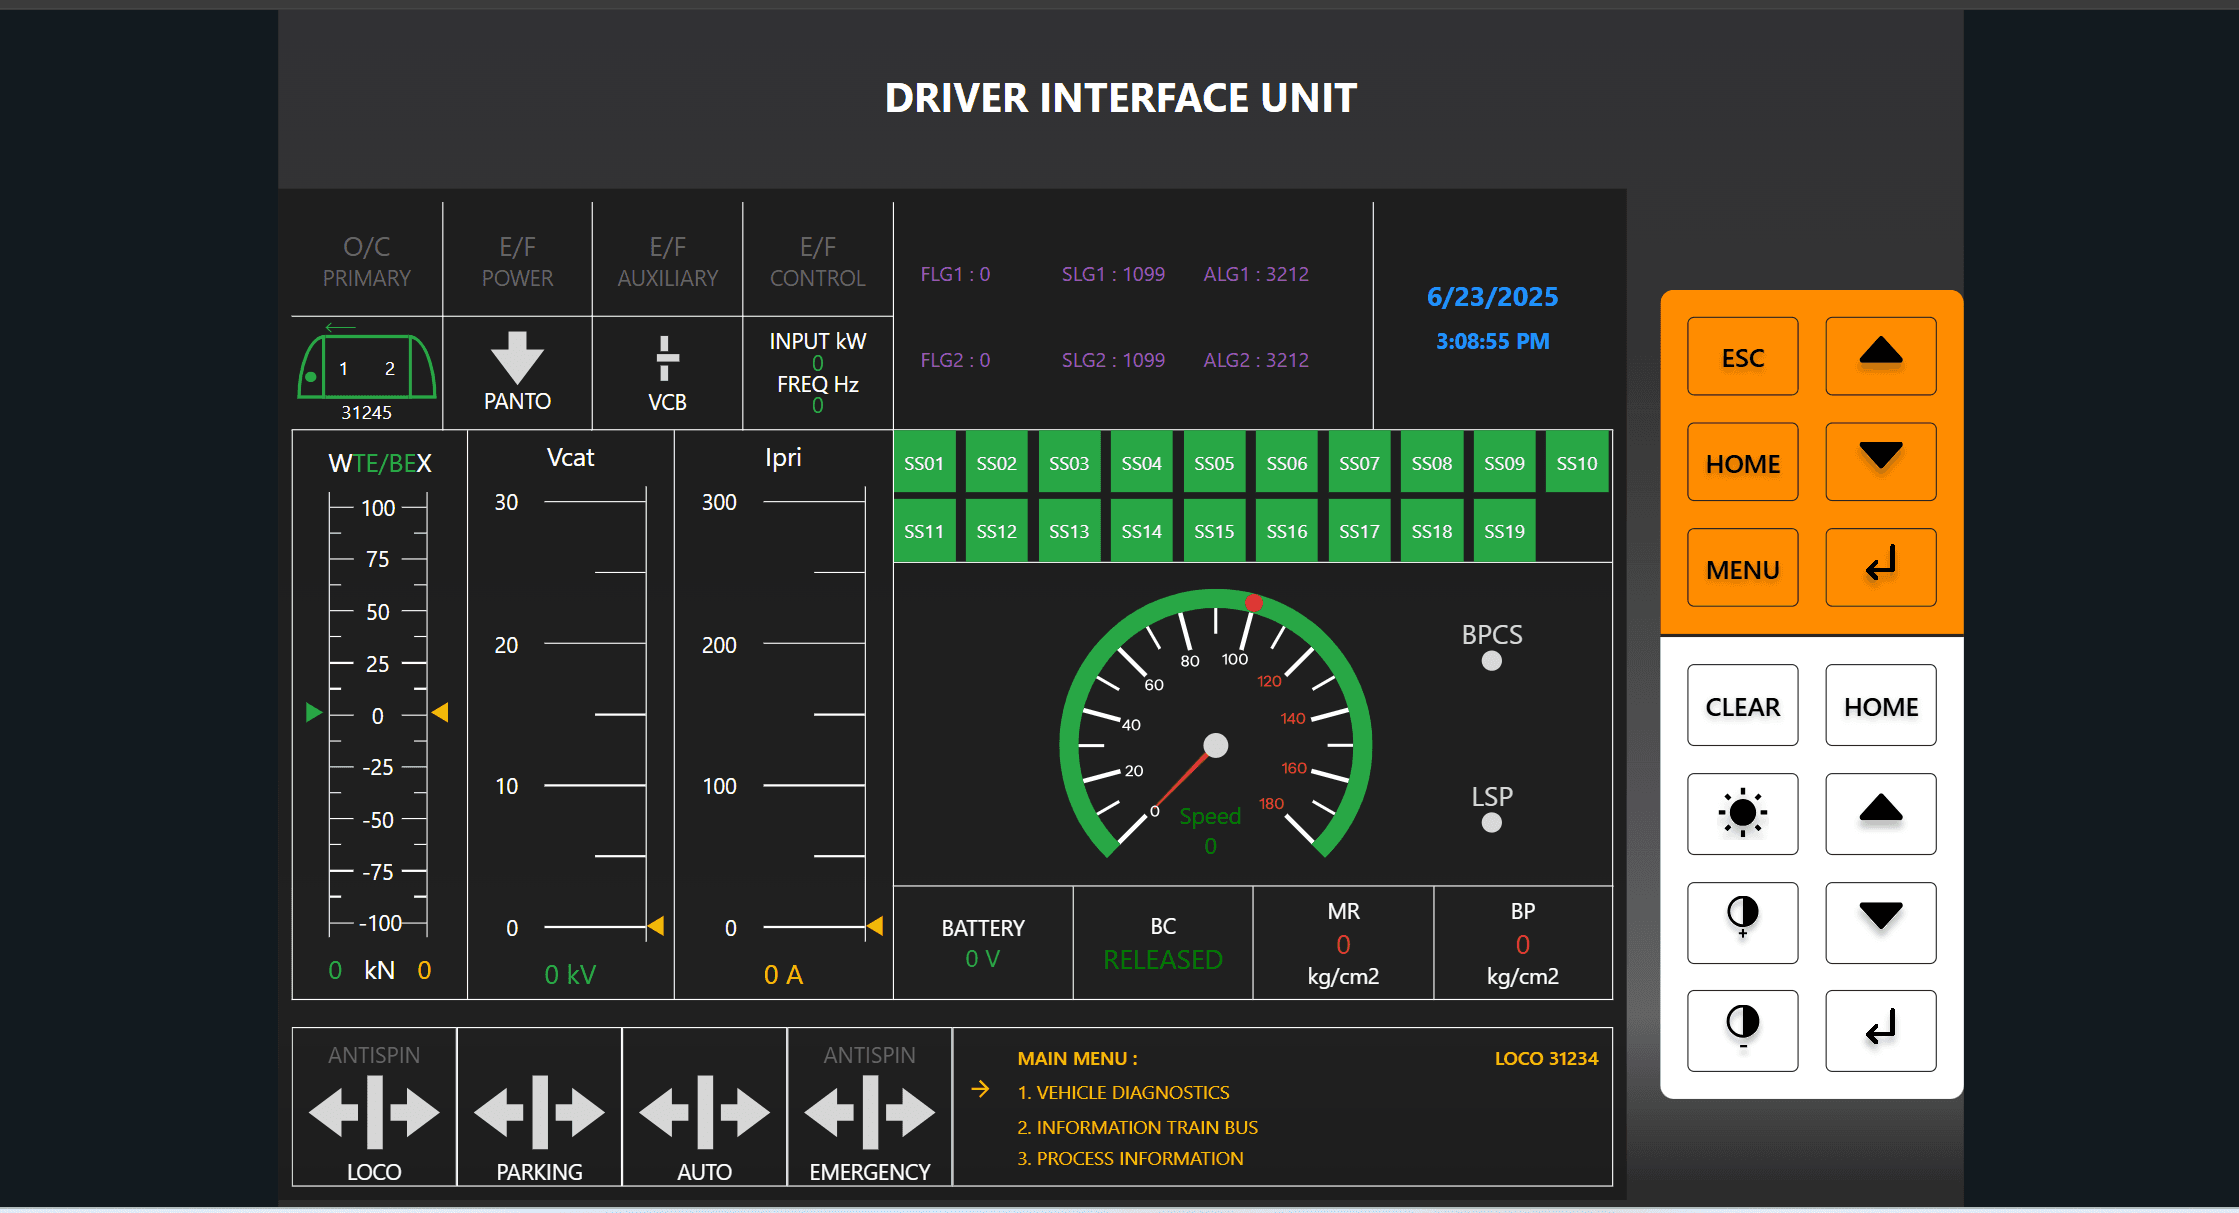Click the locomotive cab icon 31245

click(x=367, y=368)
